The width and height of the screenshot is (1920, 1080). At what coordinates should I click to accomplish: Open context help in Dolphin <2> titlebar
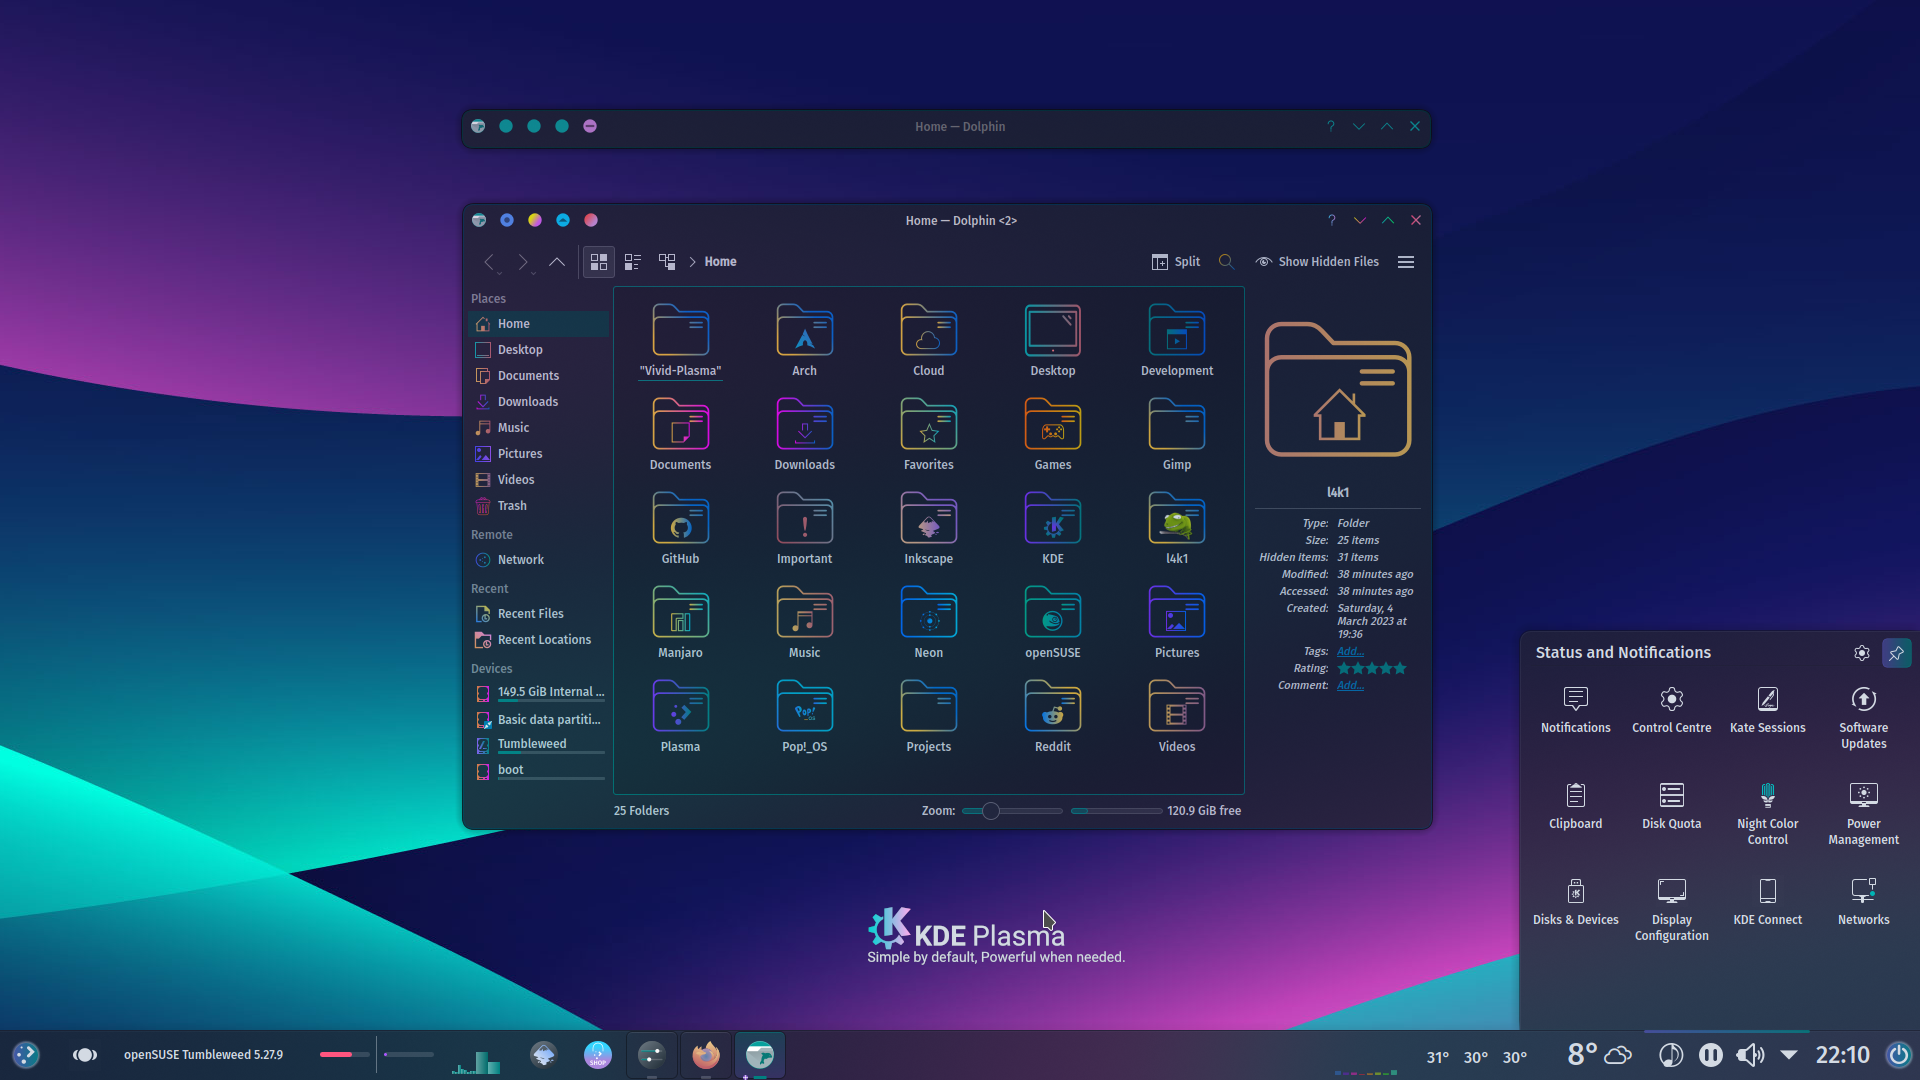point(1331,220)
